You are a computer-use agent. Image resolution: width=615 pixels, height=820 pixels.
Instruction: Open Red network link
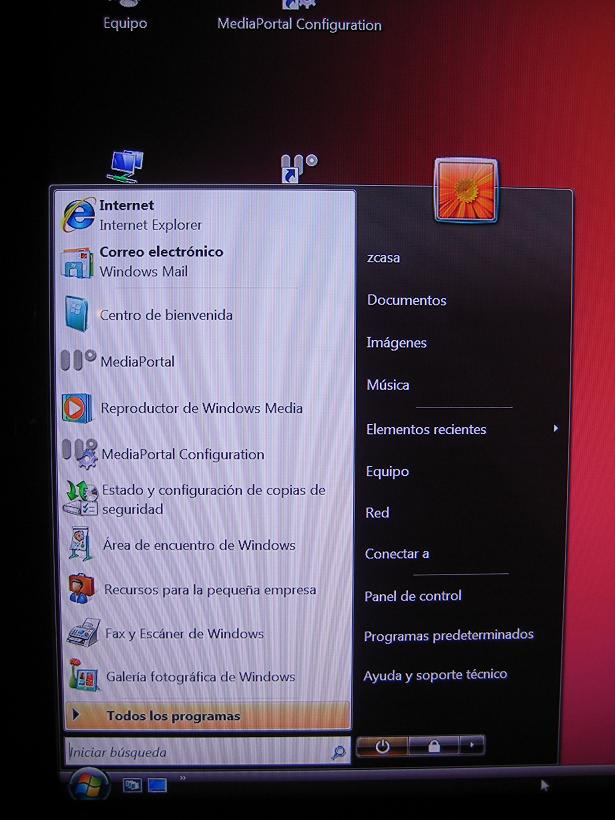click(377, 512)
